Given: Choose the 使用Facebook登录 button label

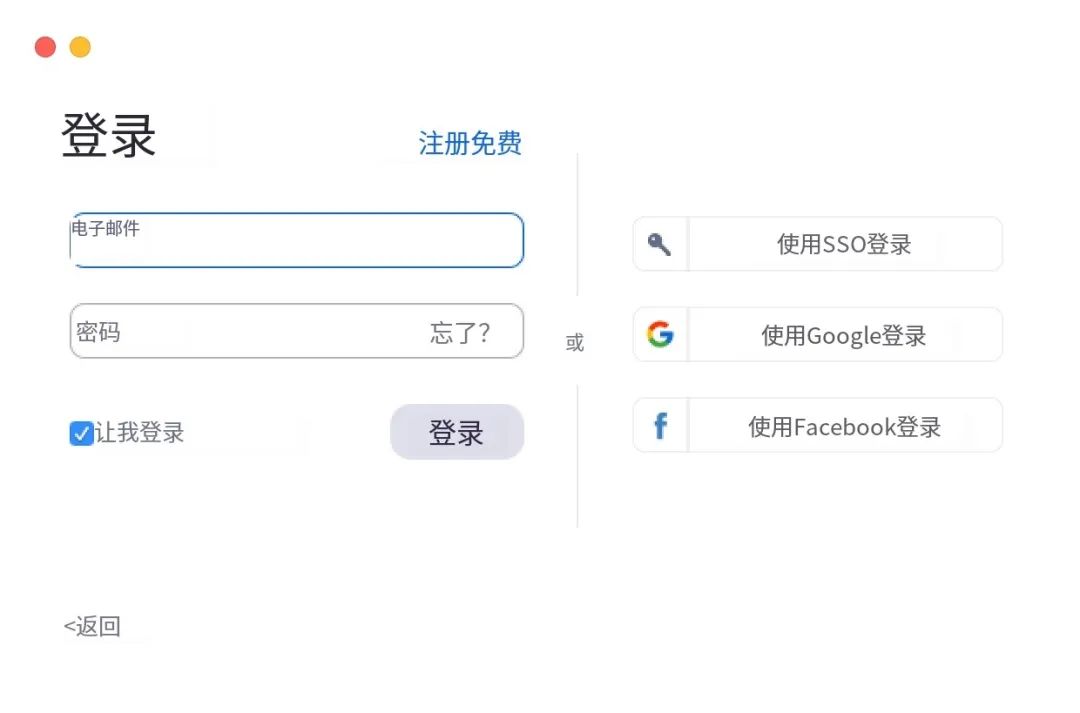Looking at the screenshot, I should click(844, 426).
